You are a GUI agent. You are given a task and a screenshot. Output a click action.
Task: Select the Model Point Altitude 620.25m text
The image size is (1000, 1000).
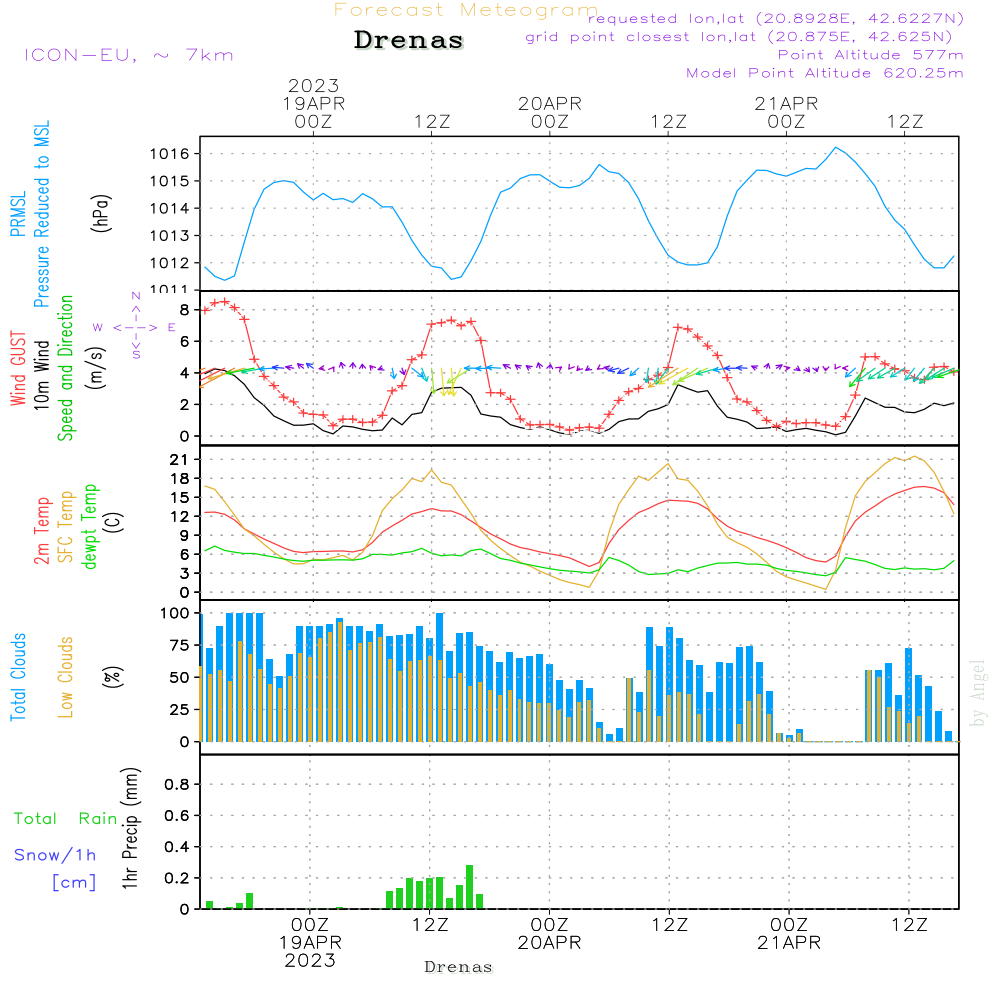click(x=825, y=73)
